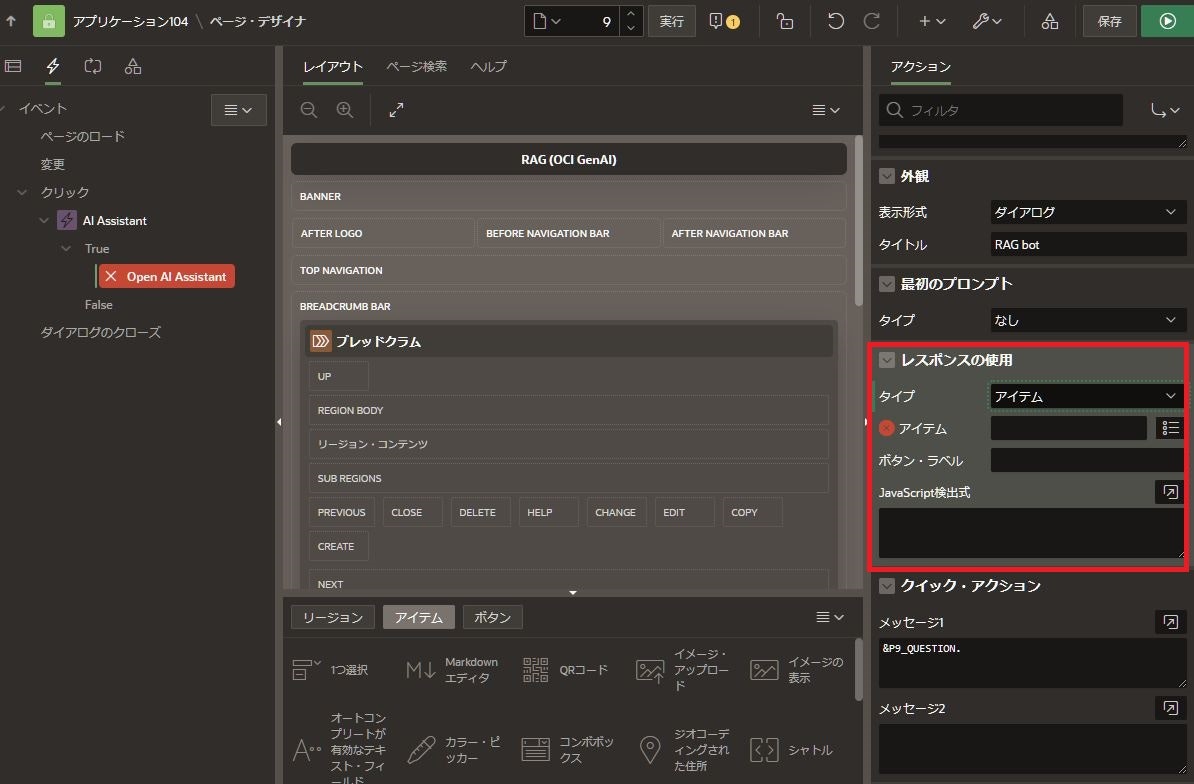Image resolution: width=1194 pixels, height=784 pixels.
Task: Select ページのロード in the event tree
Action: click(x=82, y=136)
